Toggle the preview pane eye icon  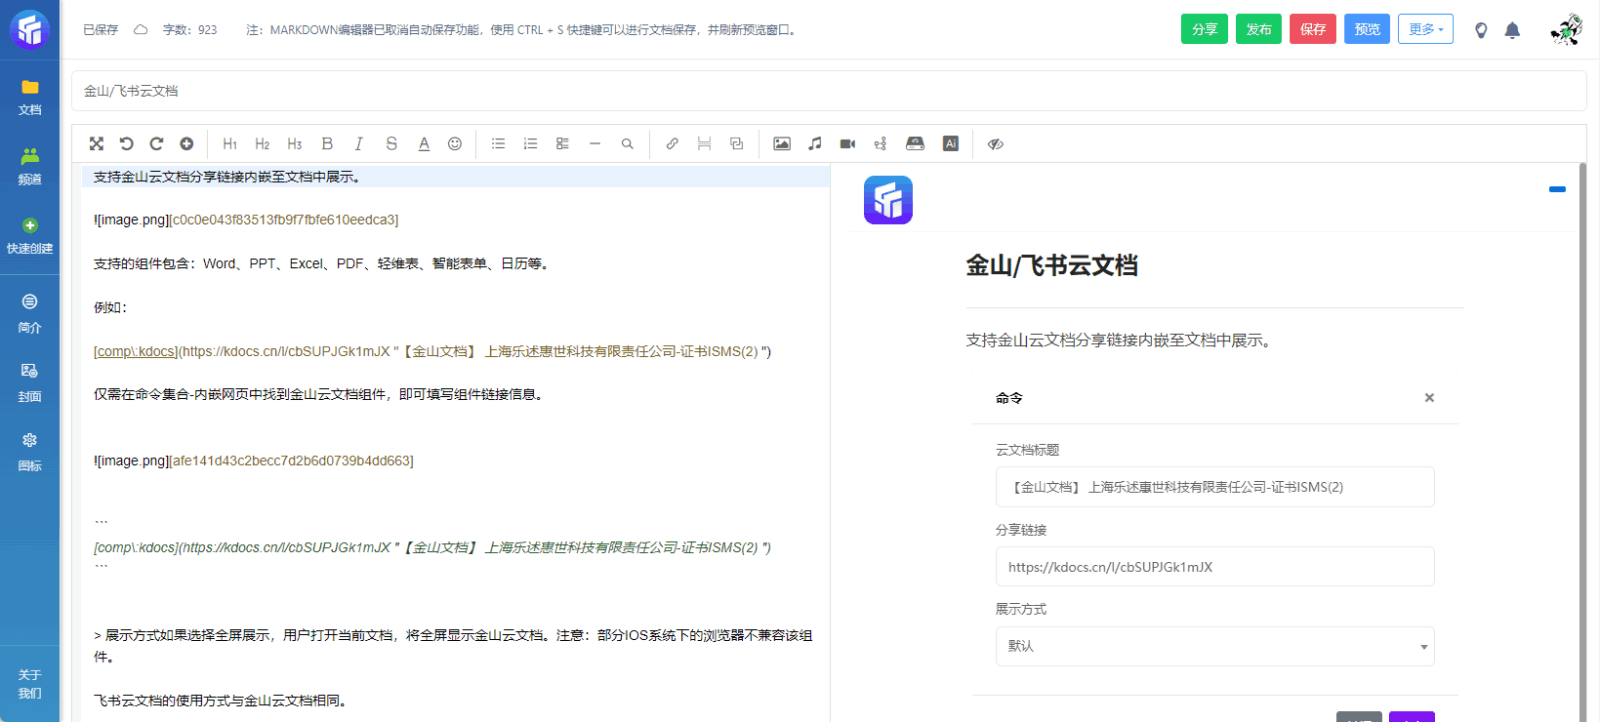[x=995, y=144]
